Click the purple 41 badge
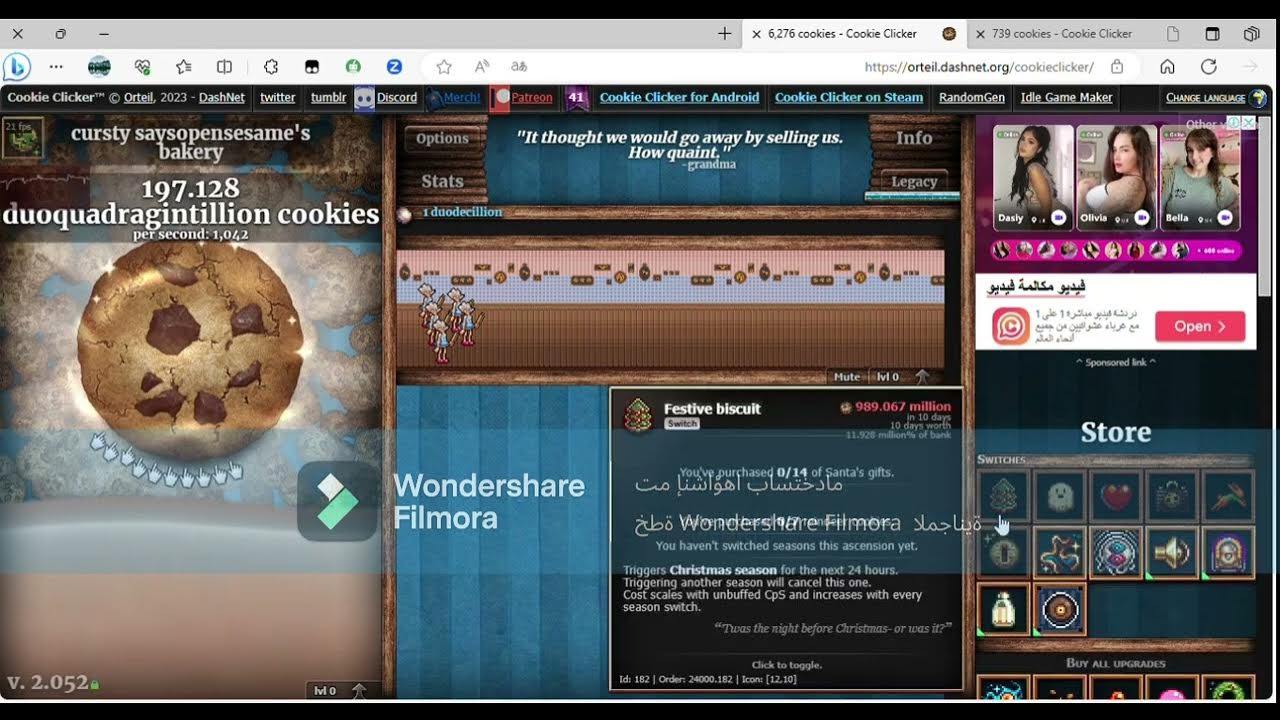The image size is (1280, 720). coord(575,97)
